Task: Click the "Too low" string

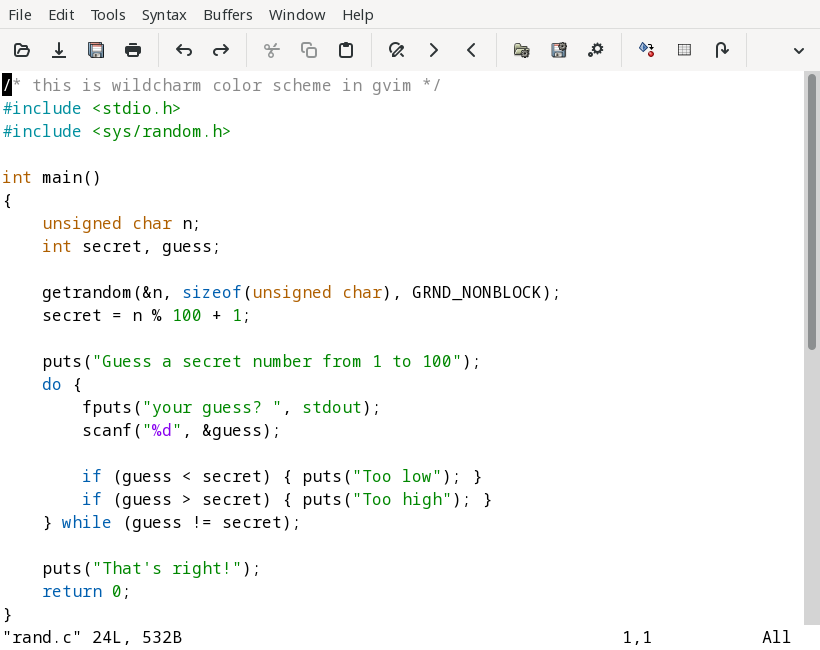Action: click(397, 476)
